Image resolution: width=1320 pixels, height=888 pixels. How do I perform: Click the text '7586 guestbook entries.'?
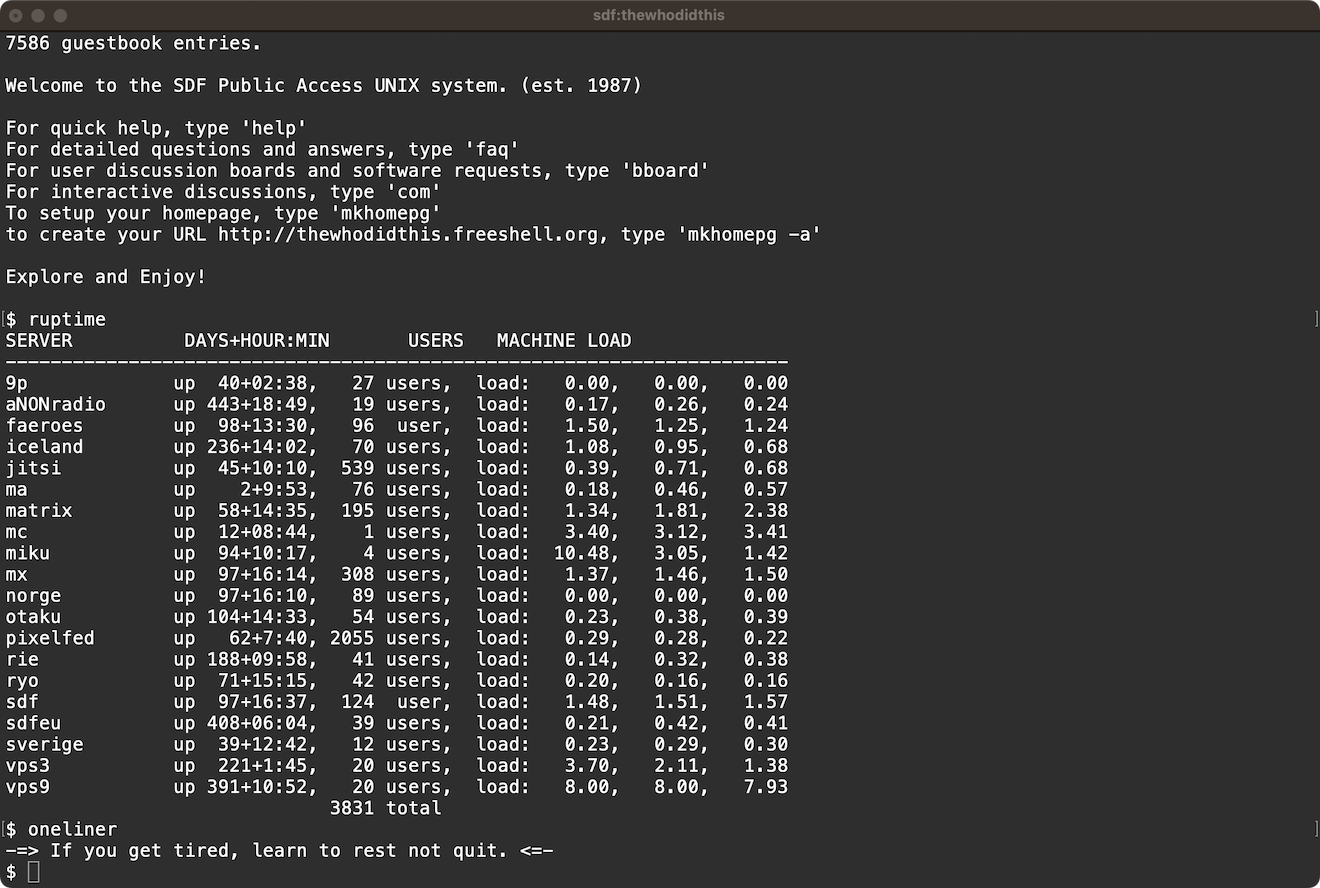(134, 43)
